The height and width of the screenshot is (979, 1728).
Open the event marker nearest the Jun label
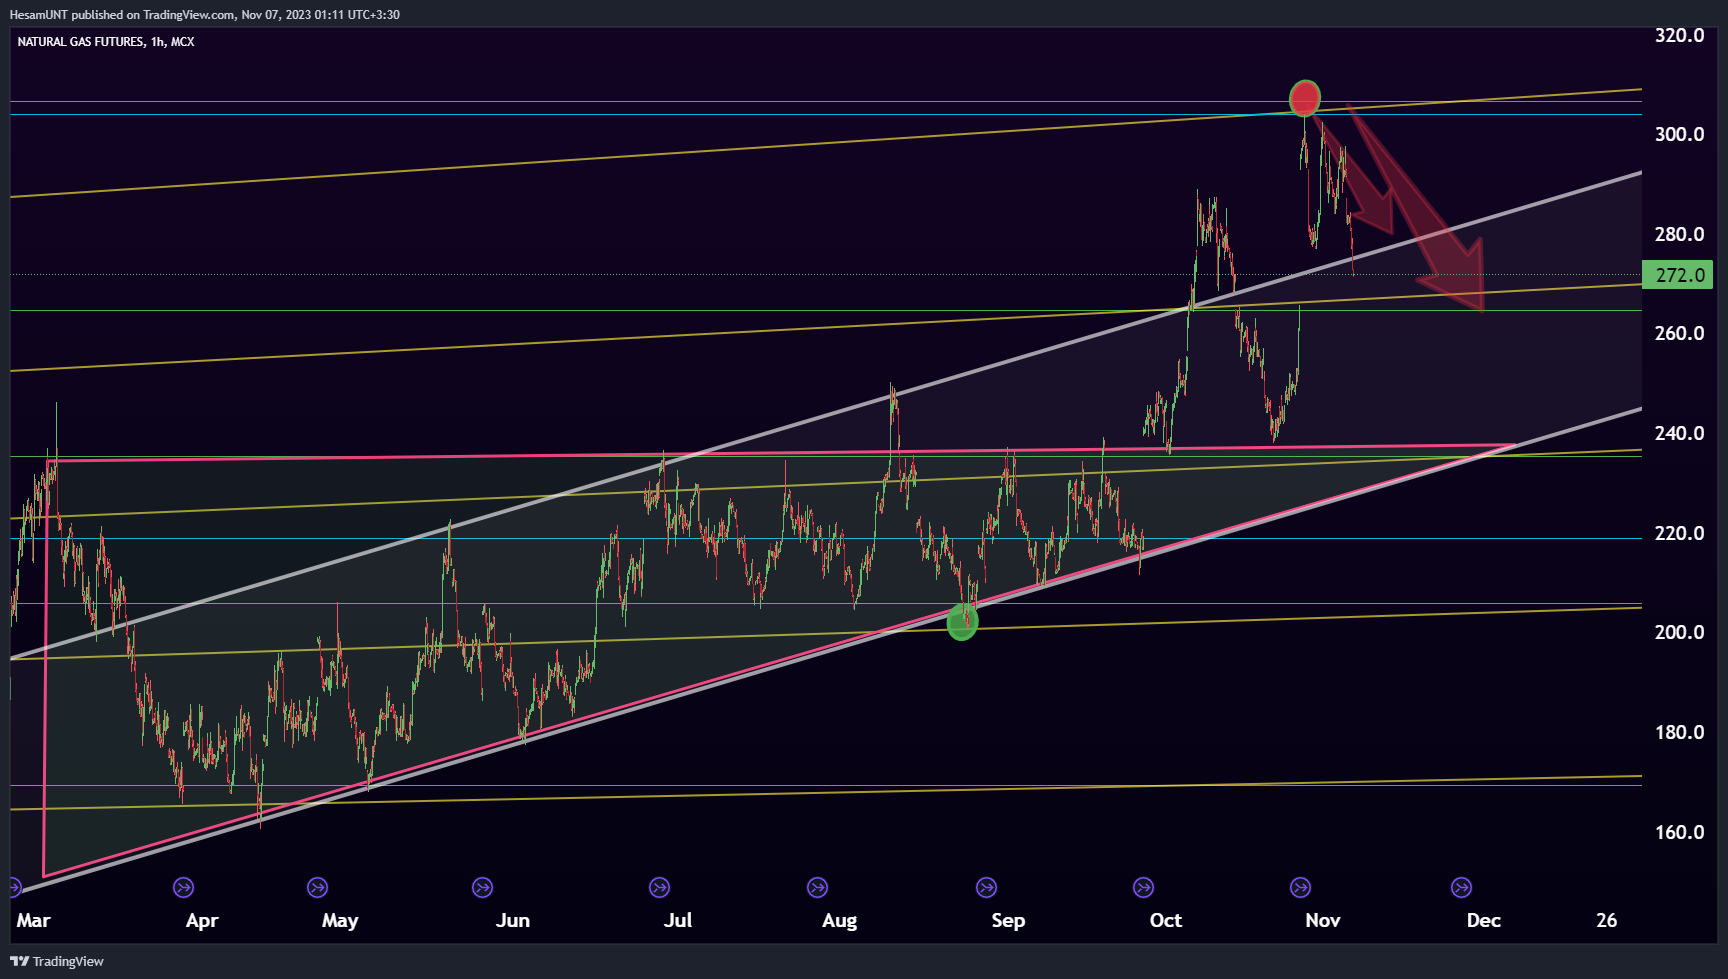pyautogui.click(x=482, y=887)
